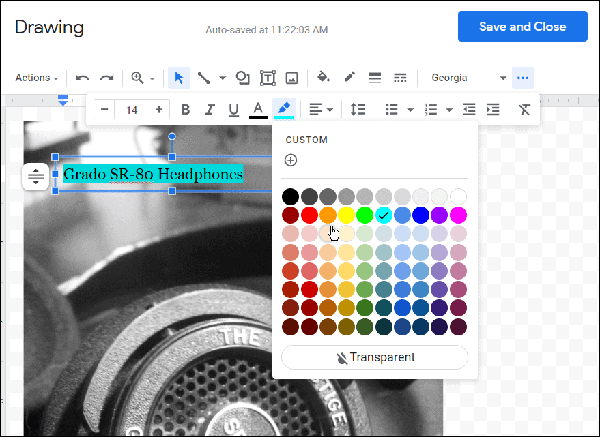Change Border dash style
This screenshot has width=600, height=437.
[400, 78]
